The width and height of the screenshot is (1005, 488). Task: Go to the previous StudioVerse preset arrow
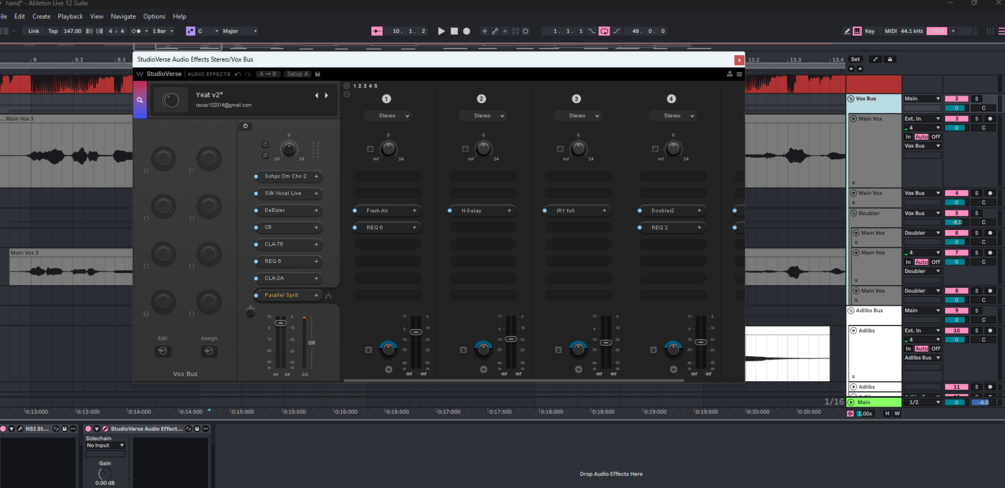tap(315, 96)
